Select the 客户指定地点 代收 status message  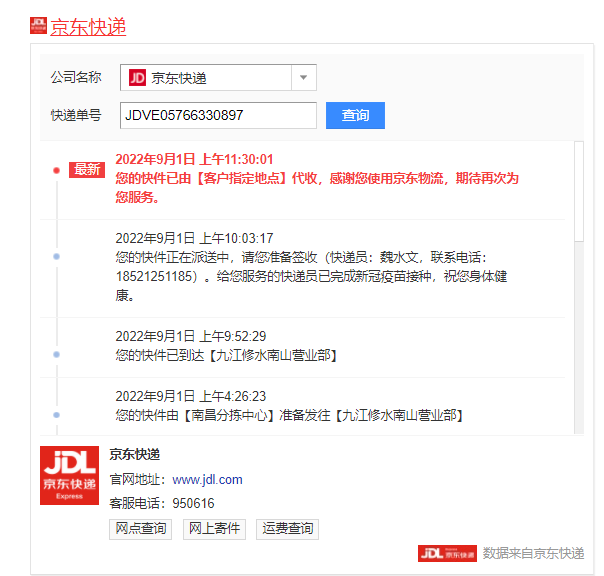(x=317, y=188)
